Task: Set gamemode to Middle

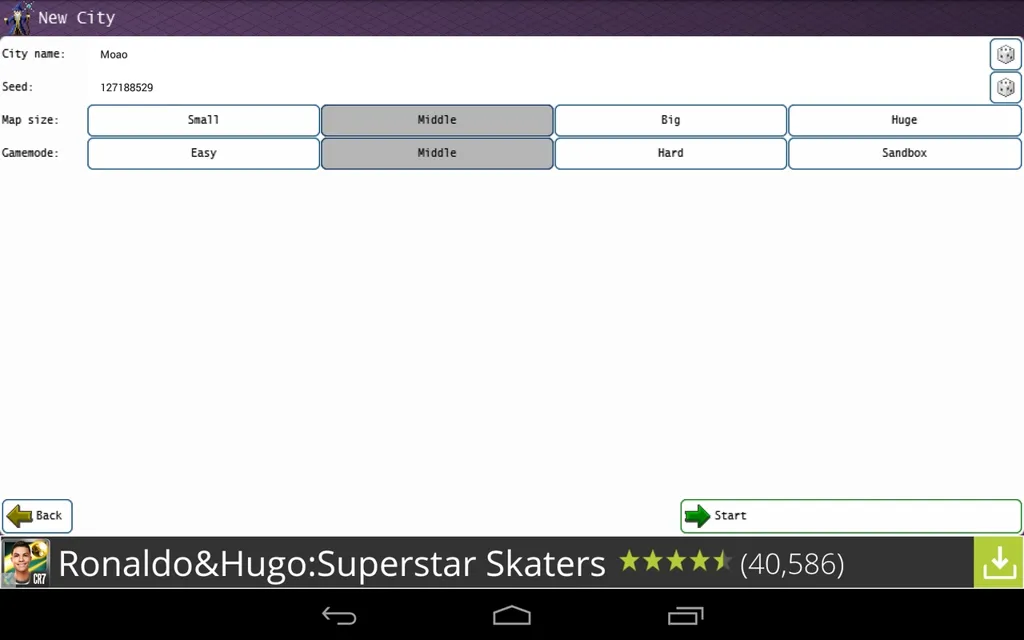Action: coord(437,153)
